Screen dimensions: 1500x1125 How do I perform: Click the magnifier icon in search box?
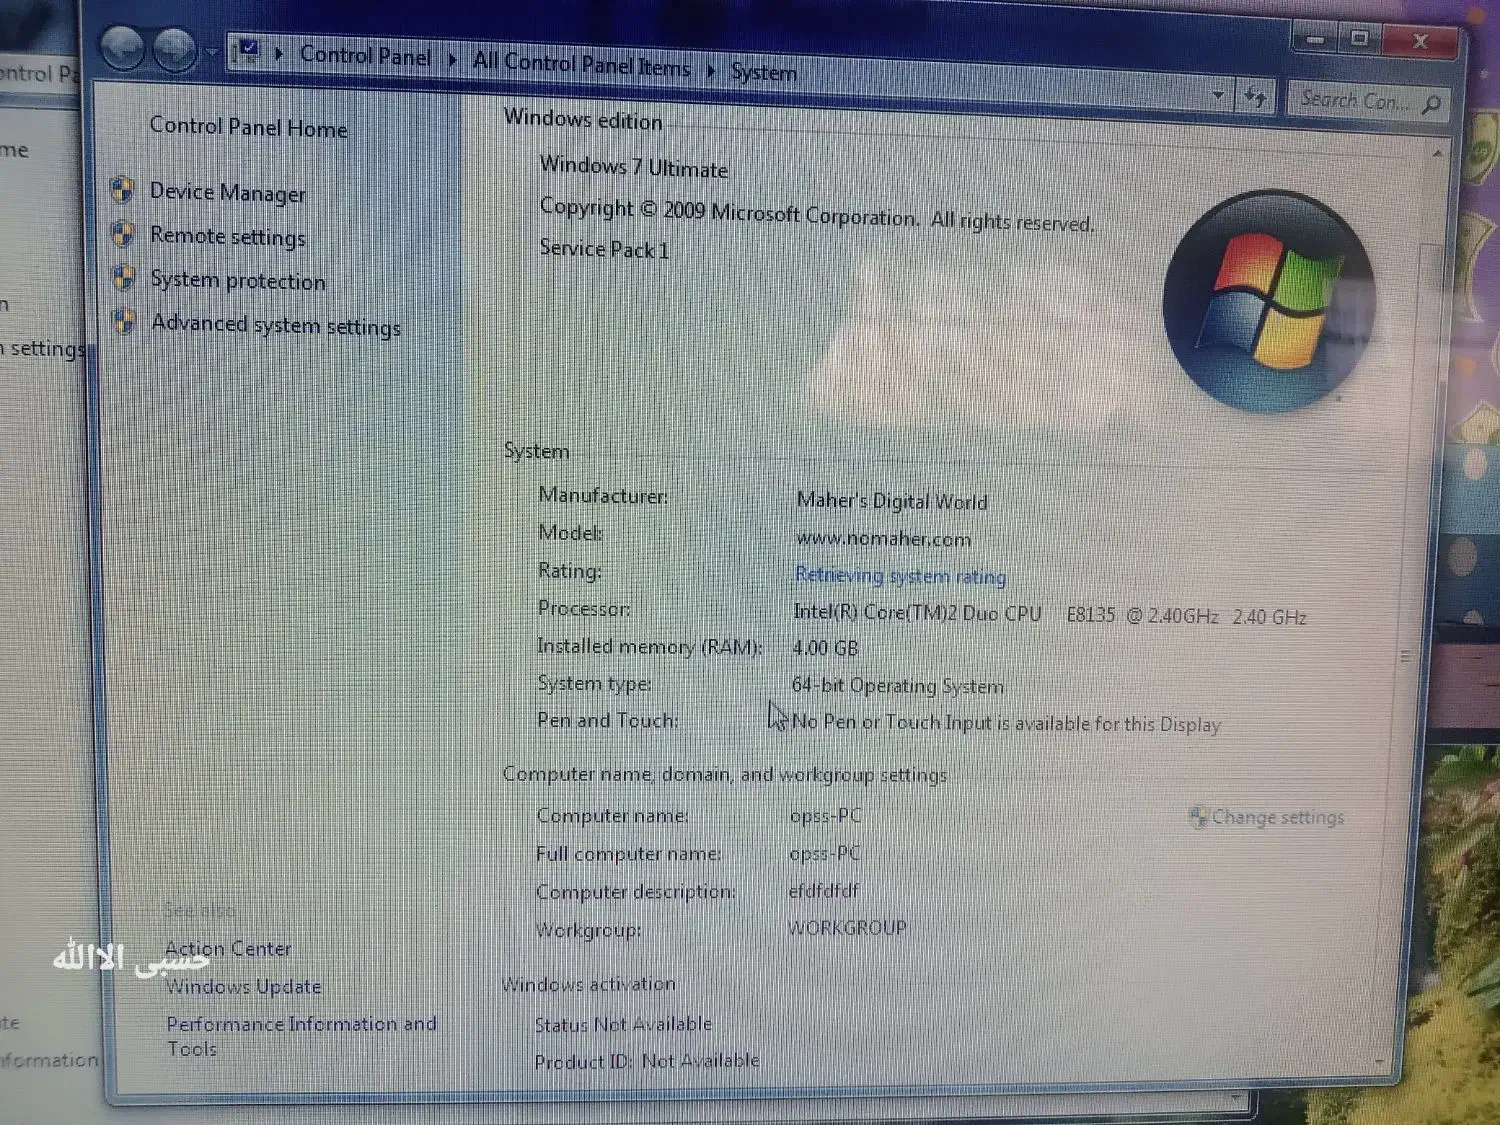click(x=1432, y=104)
